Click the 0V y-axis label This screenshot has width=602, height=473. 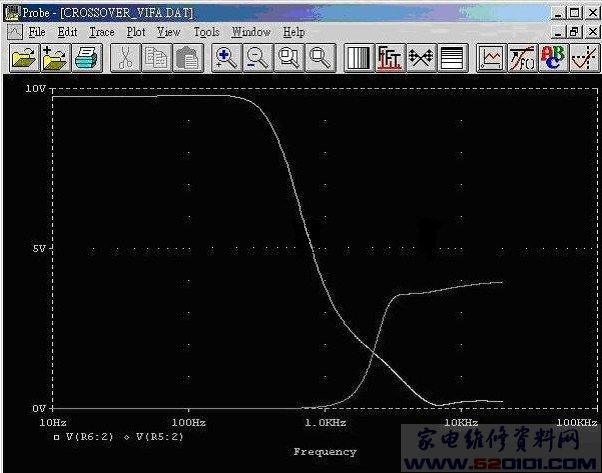coord(39,408)
